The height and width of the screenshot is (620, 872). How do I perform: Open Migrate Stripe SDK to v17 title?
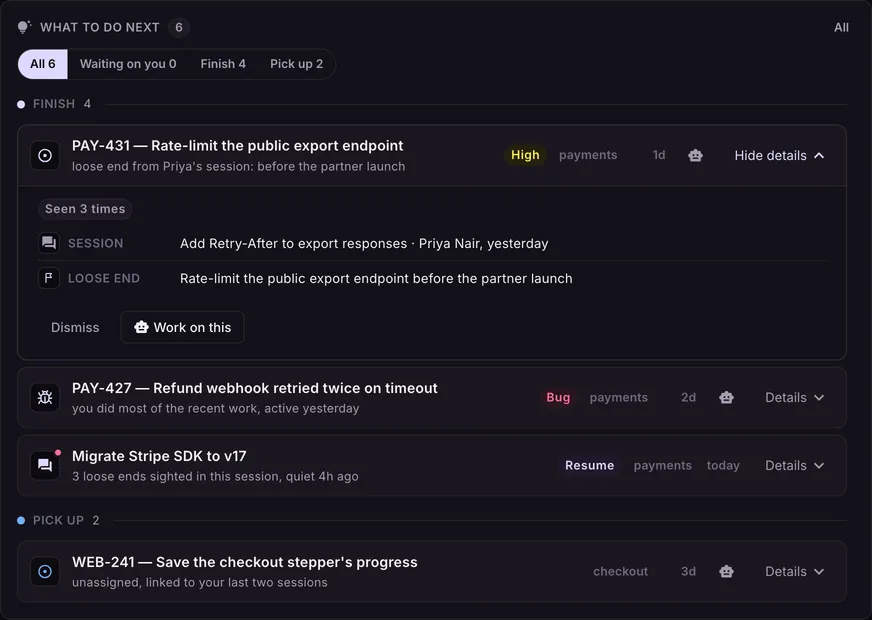(159, 456)
